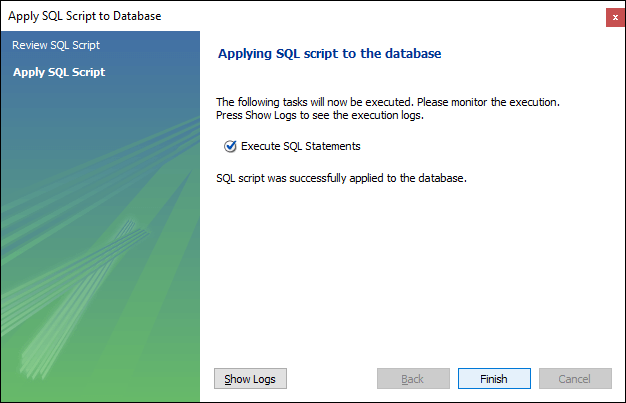Select the Apply SQL Script step
The width and height of the screenshot is (626, 403).
tap(59, 72)
